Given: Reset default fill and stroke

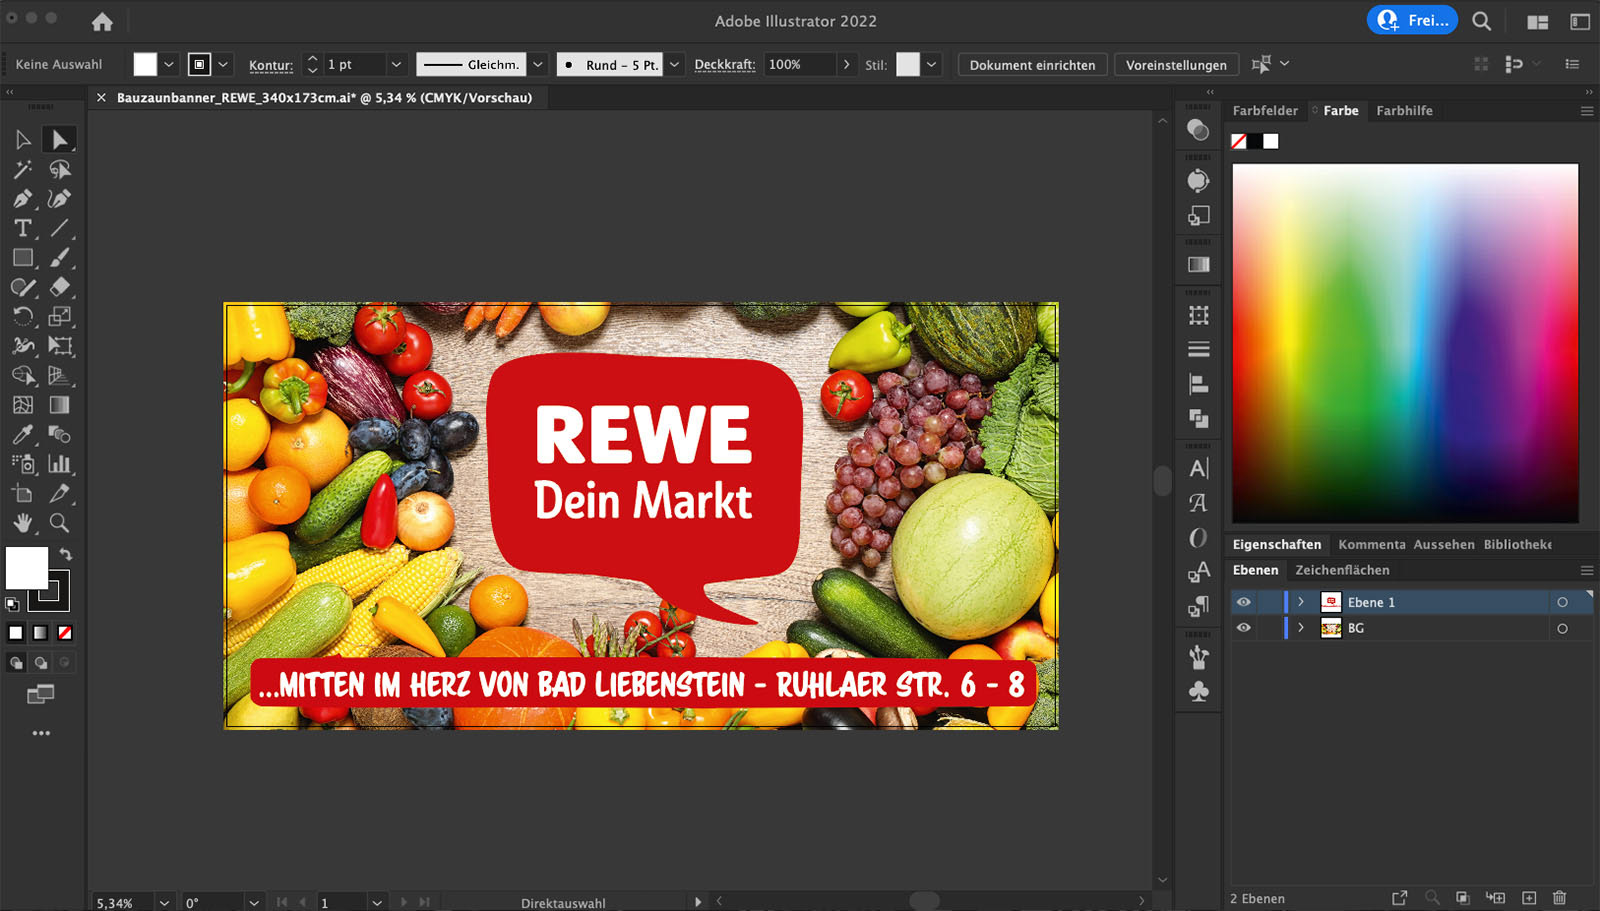Looking at the screenshot, I should pos(12,604).
